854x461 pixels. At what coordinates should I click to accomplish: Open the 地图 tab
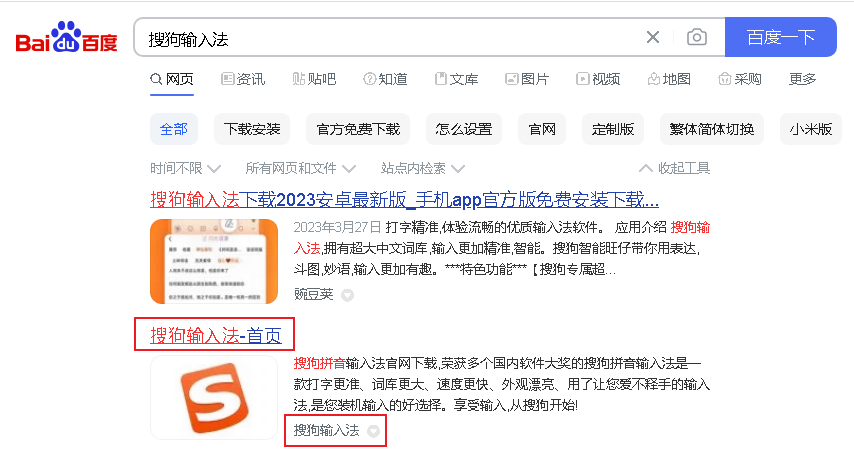pos(669,80)
